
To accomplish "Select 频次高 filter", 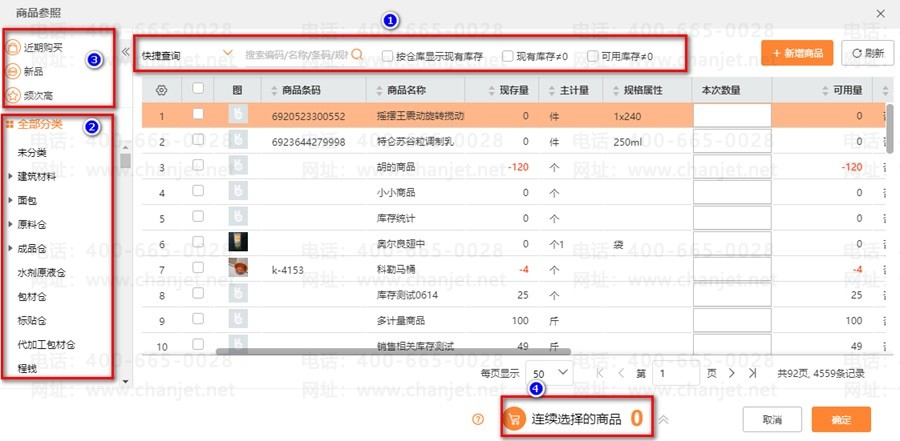I will pyautogui.click(x=38, y=95).
